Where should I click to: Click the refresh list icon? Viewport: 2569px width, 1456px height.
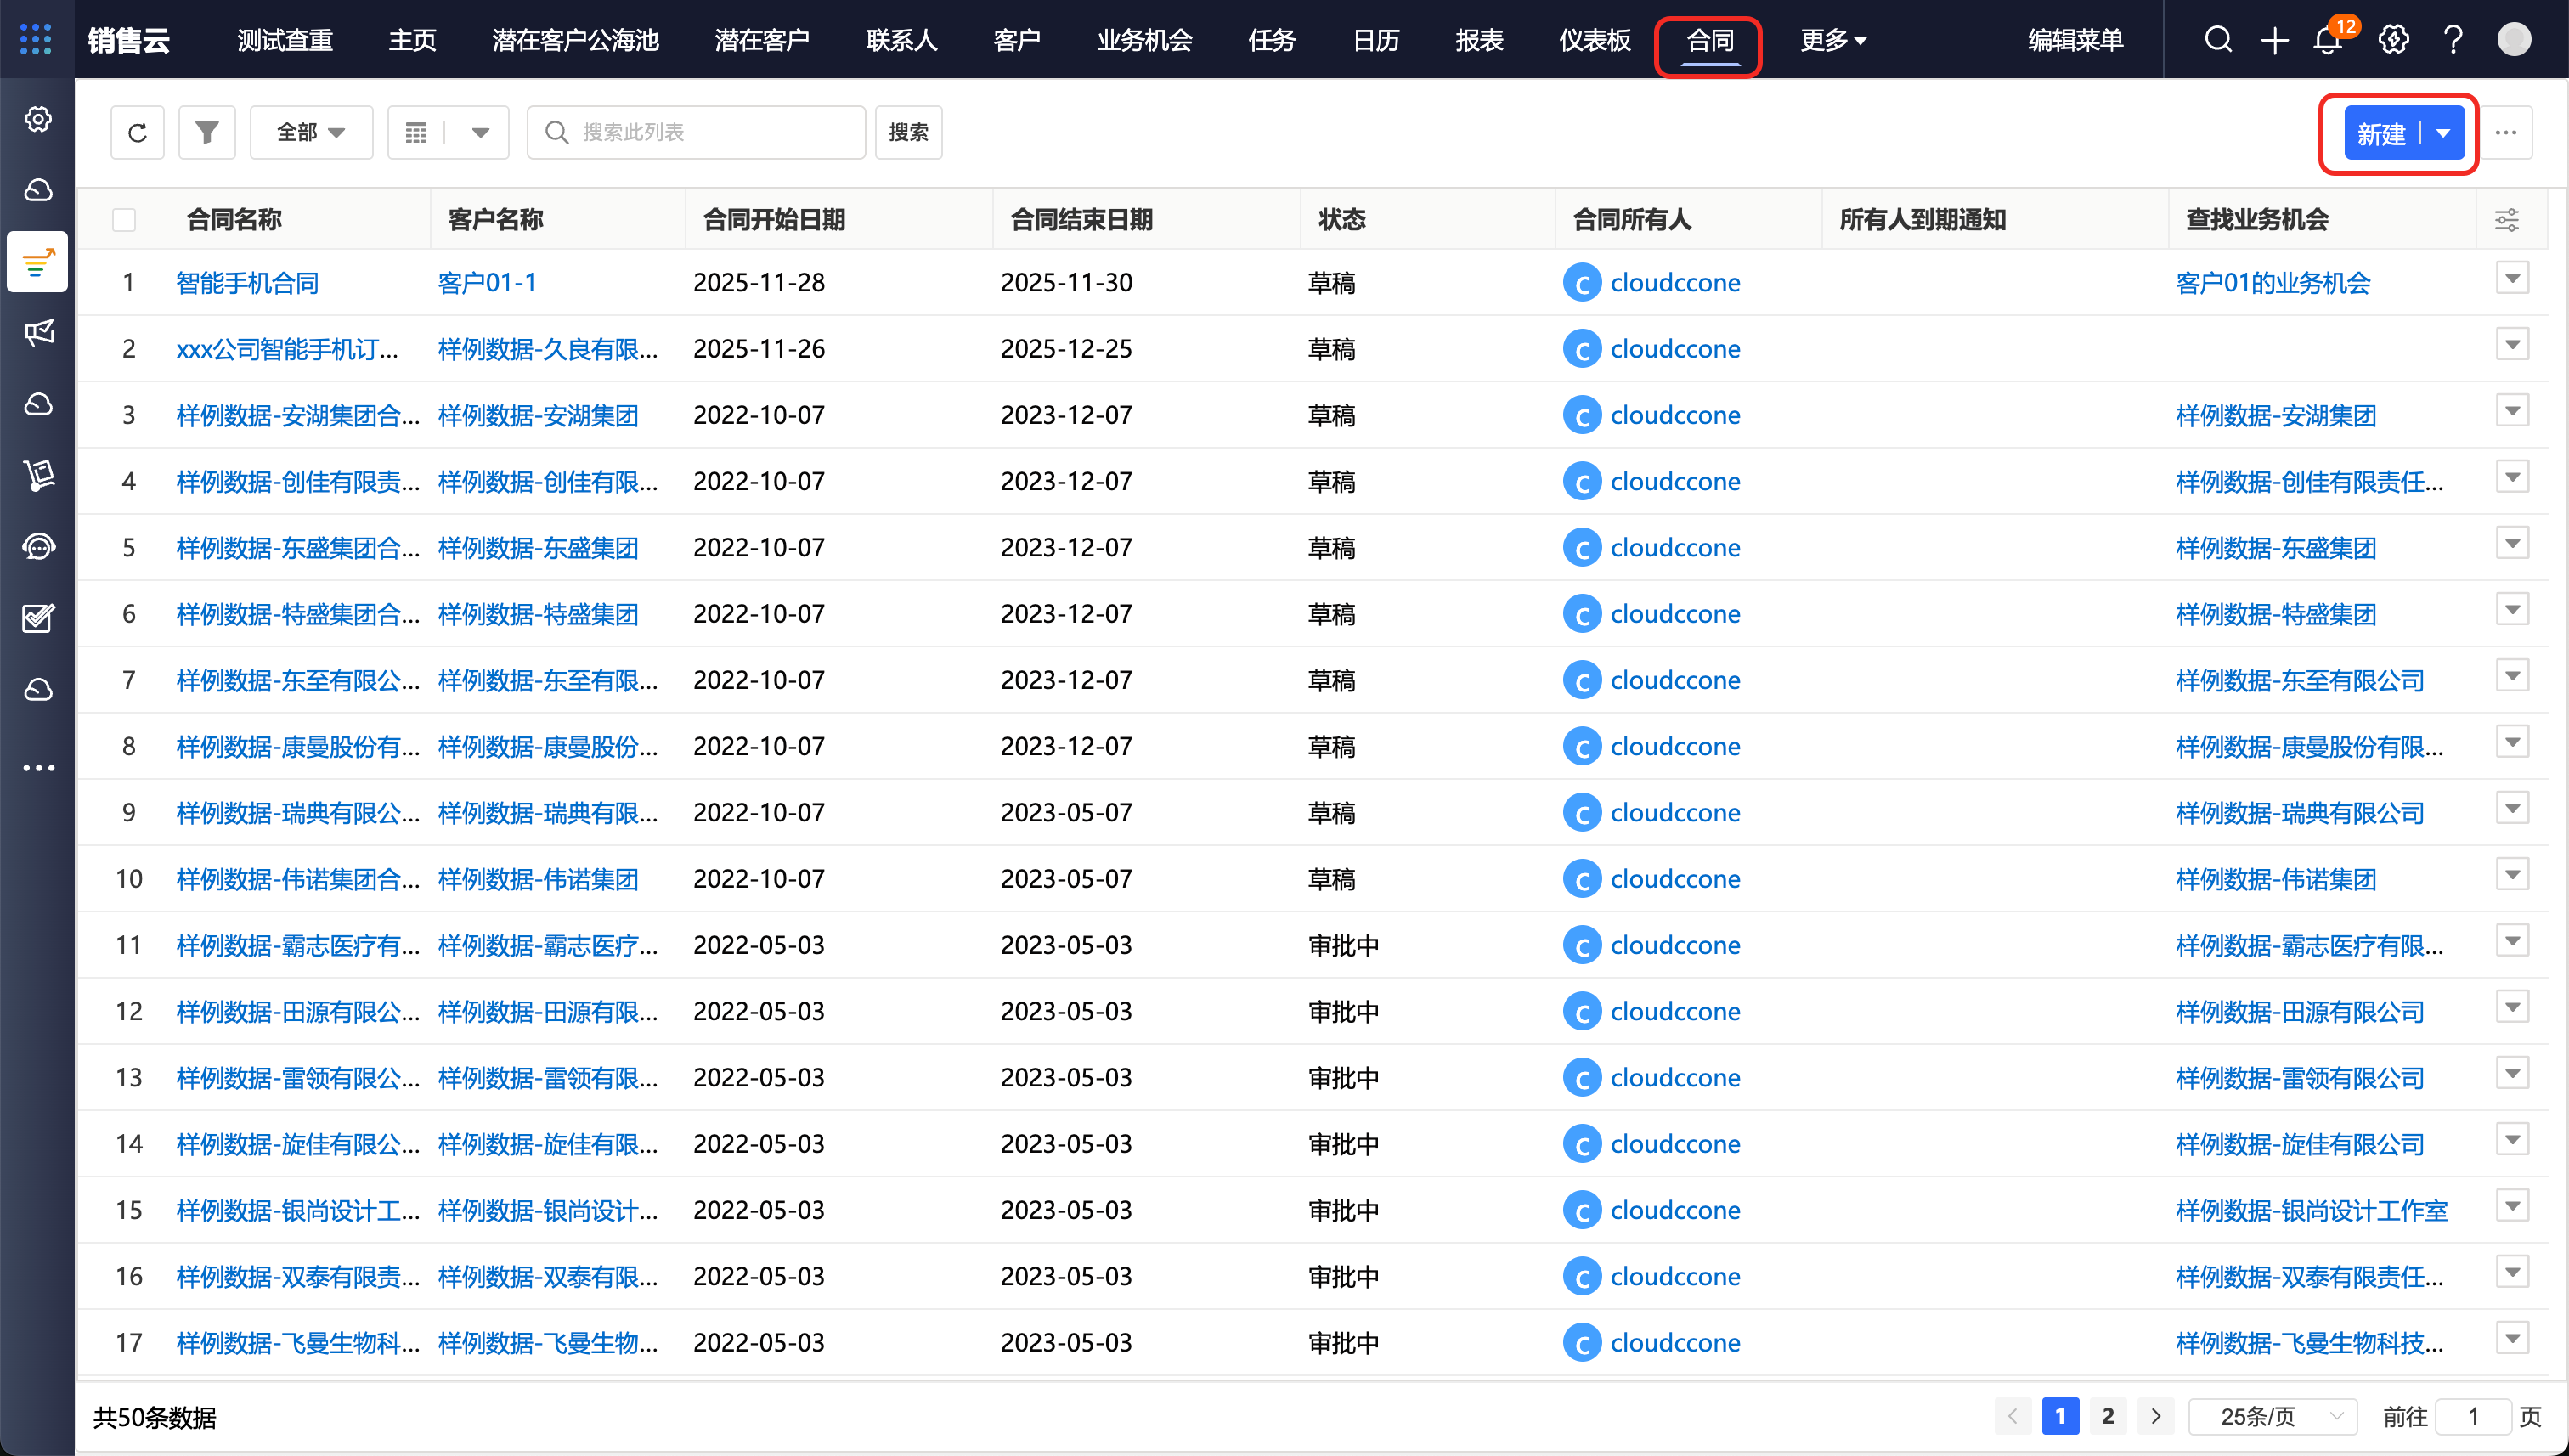[x=137, y=132]
